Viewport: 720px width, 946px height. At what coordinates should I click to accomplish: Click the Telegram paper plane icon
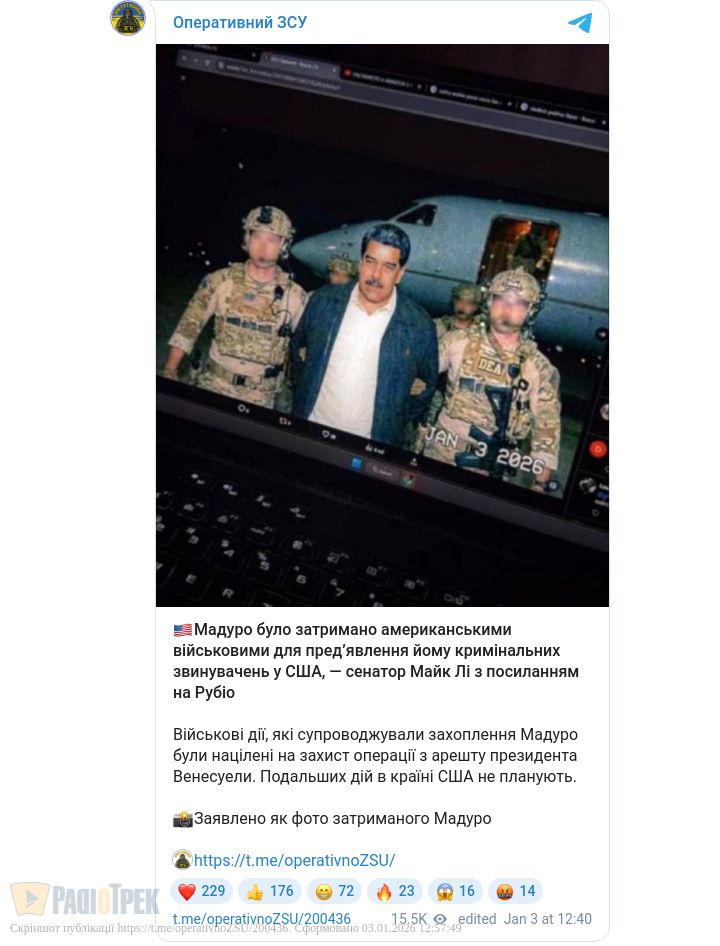click(580, 23)
